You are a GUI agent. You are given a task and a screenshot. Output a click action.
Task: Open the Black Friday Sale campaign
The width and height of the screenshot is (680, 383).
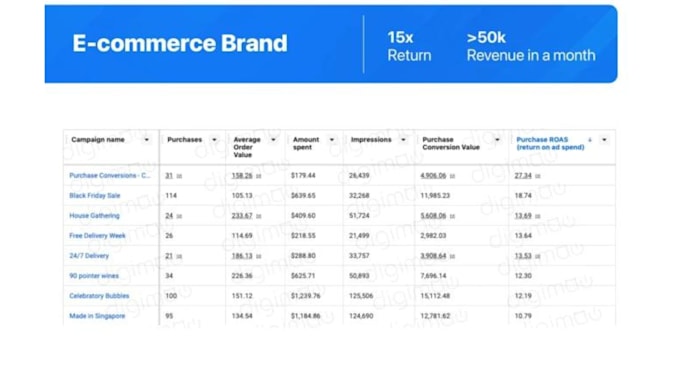tap(95, 196)
